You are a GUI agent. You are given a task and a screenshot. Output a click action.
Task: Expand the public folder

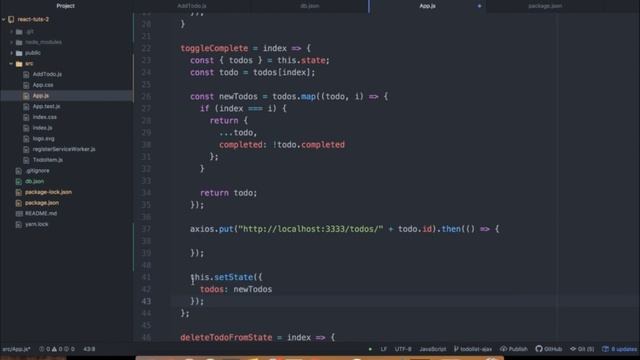(11, 53)
